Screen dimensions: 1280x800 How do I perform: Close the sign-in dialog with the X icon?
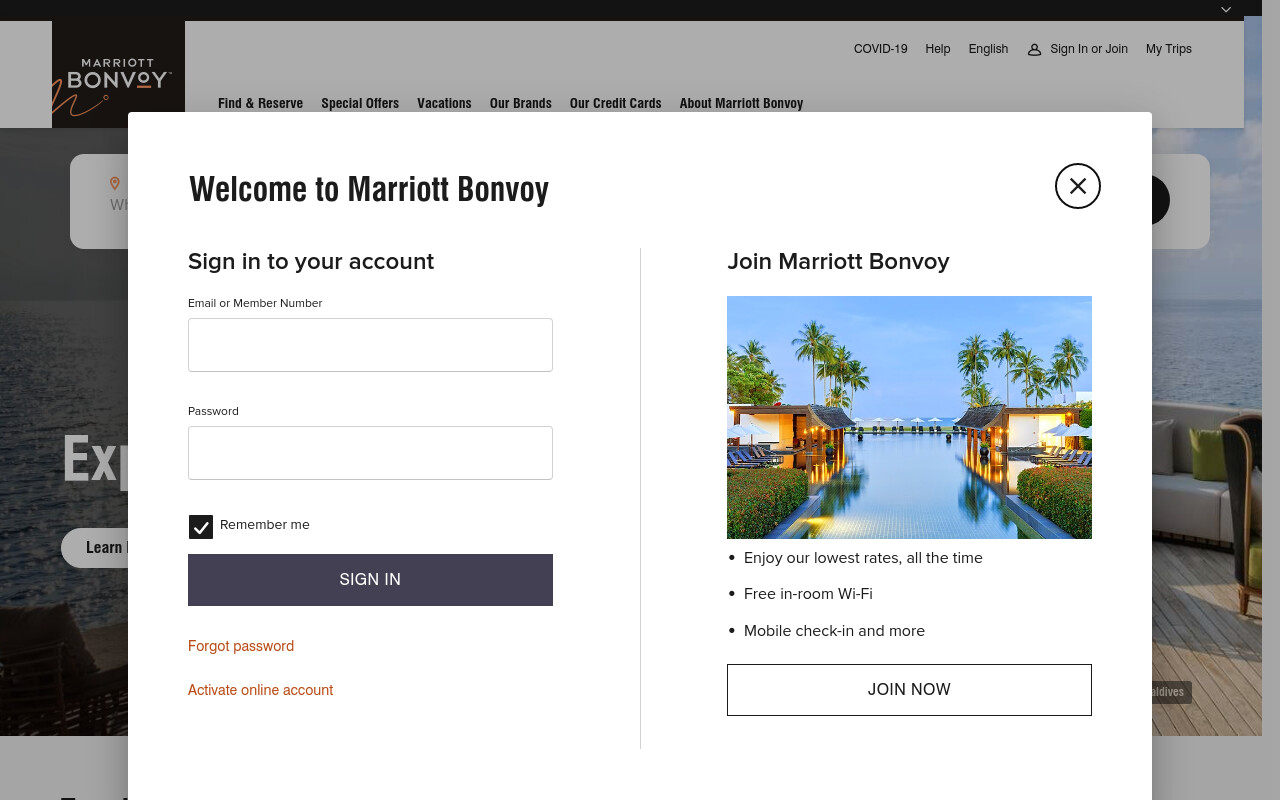(x=1078, y=186)
